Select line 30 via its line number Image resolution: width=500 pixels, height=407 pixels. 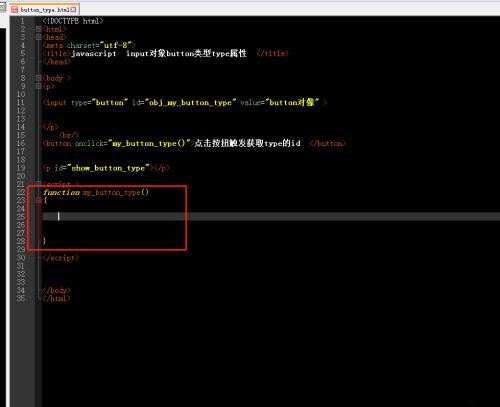pos(21,258)
